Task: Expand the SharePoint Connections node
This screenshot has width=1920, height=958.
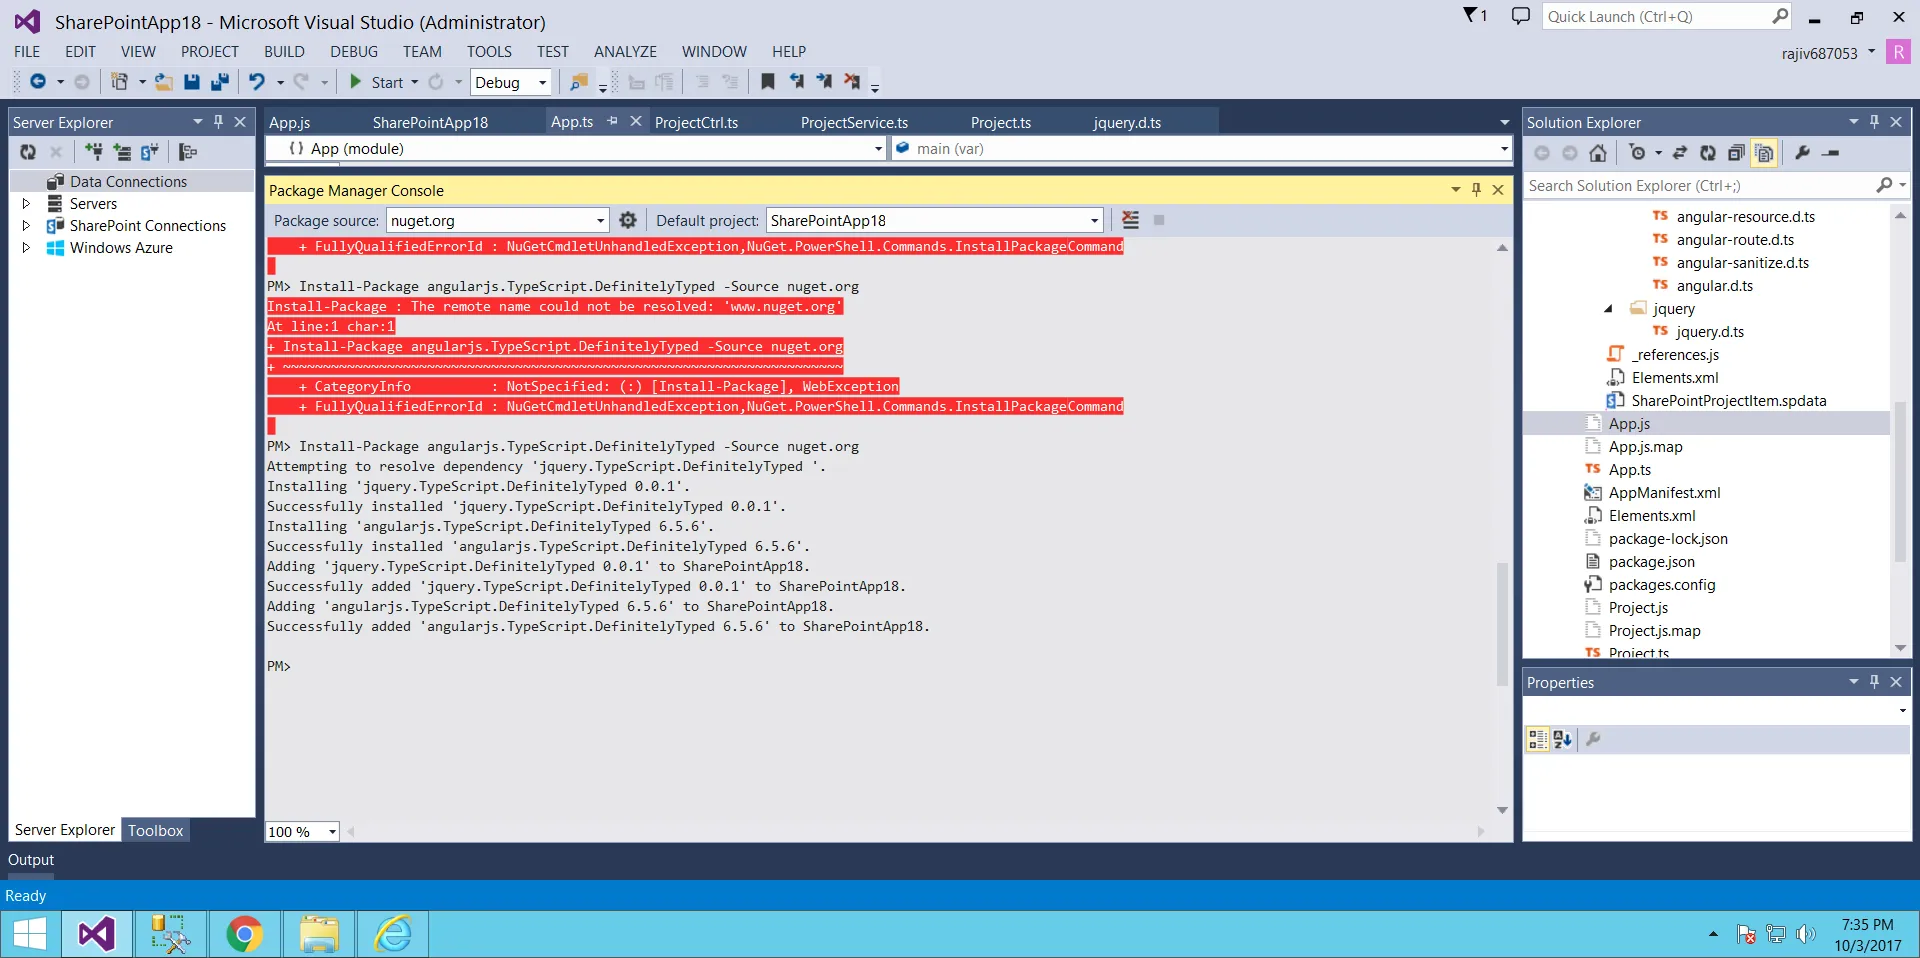Action: pos(26,225)
